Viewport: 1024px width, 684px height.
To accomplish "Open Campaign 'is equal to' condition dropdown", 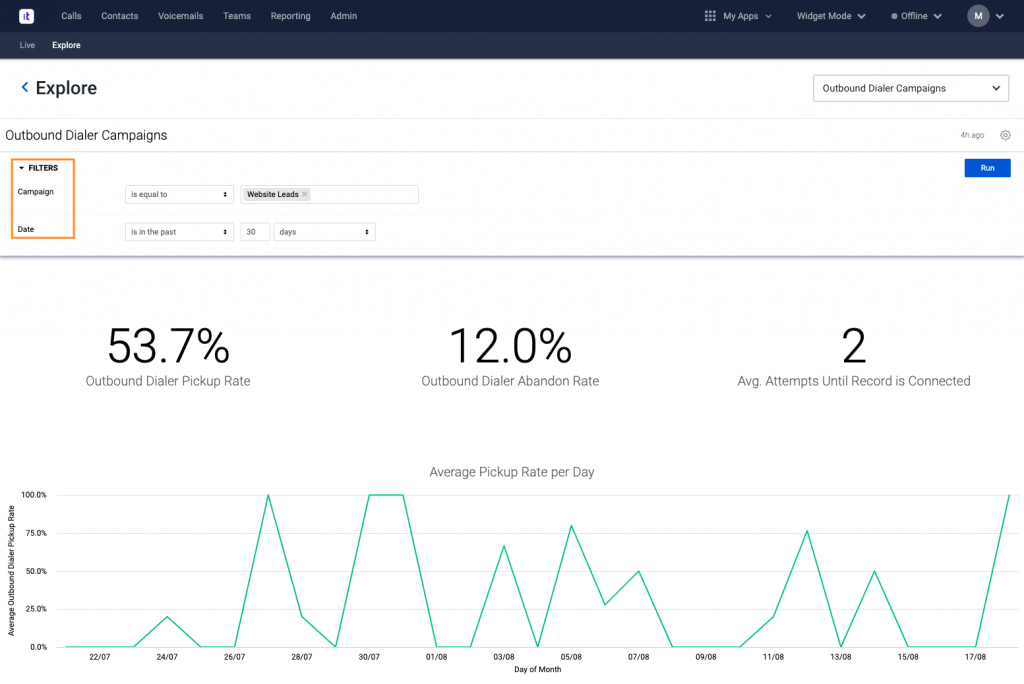I will [179, 194].
